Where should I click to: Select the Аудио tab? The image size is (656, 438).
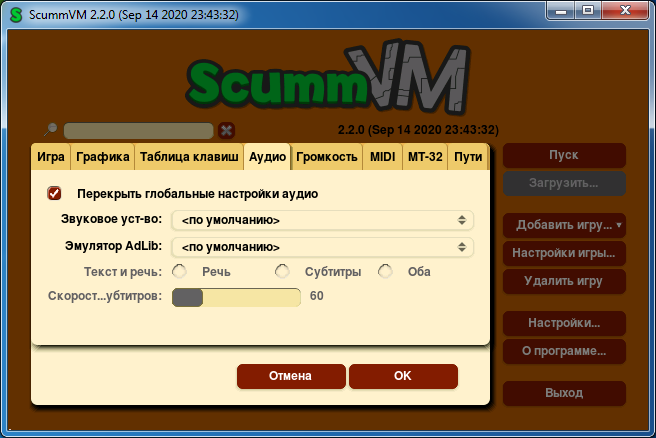tap(267, 157)
